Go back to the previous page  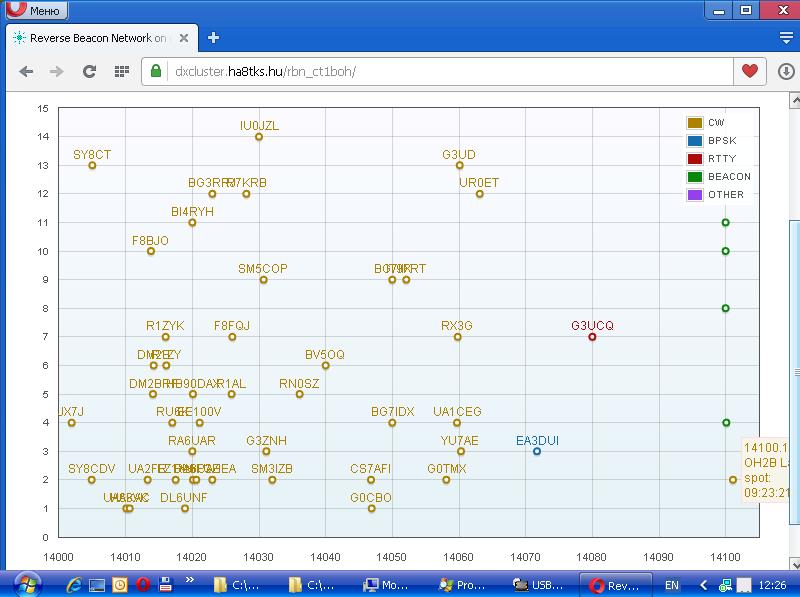pyautogui.click(x=27, y=71)
